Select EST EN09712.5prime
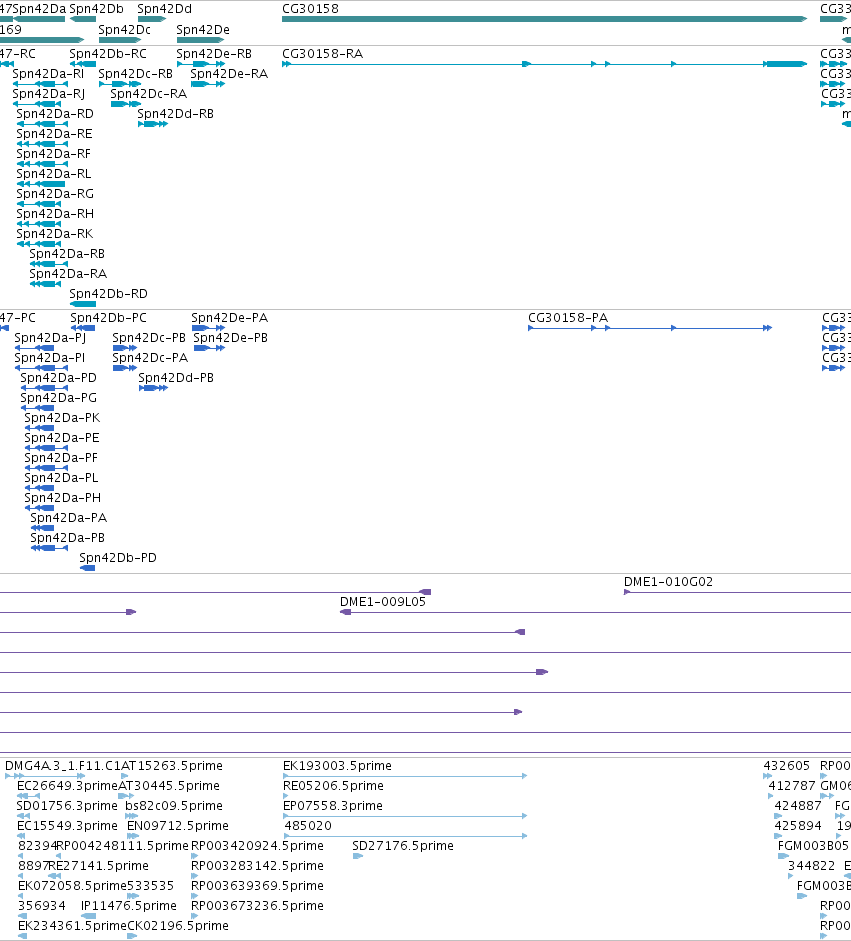The width and height of the screenshot is (851, 941). click(x=178, y=826)
